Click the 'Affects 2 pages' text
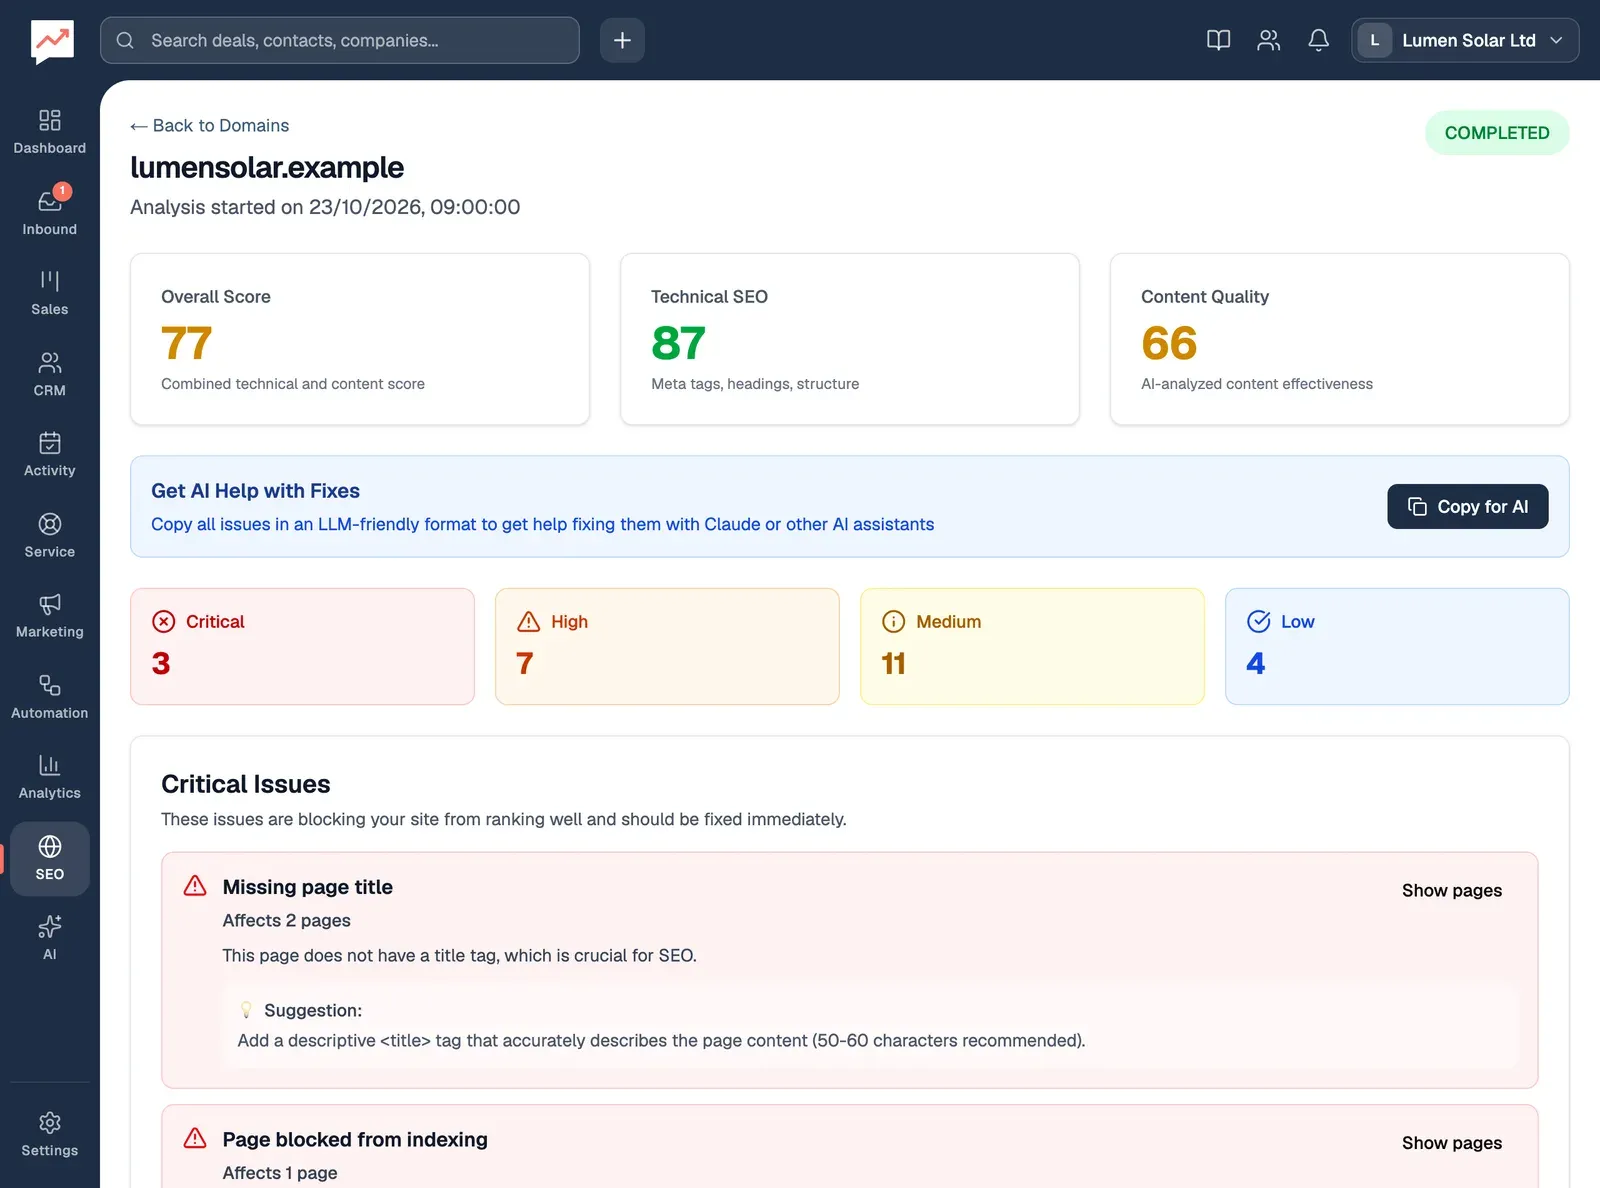The height and width of the screenshot is (1188, 1600). click(287, 920)
